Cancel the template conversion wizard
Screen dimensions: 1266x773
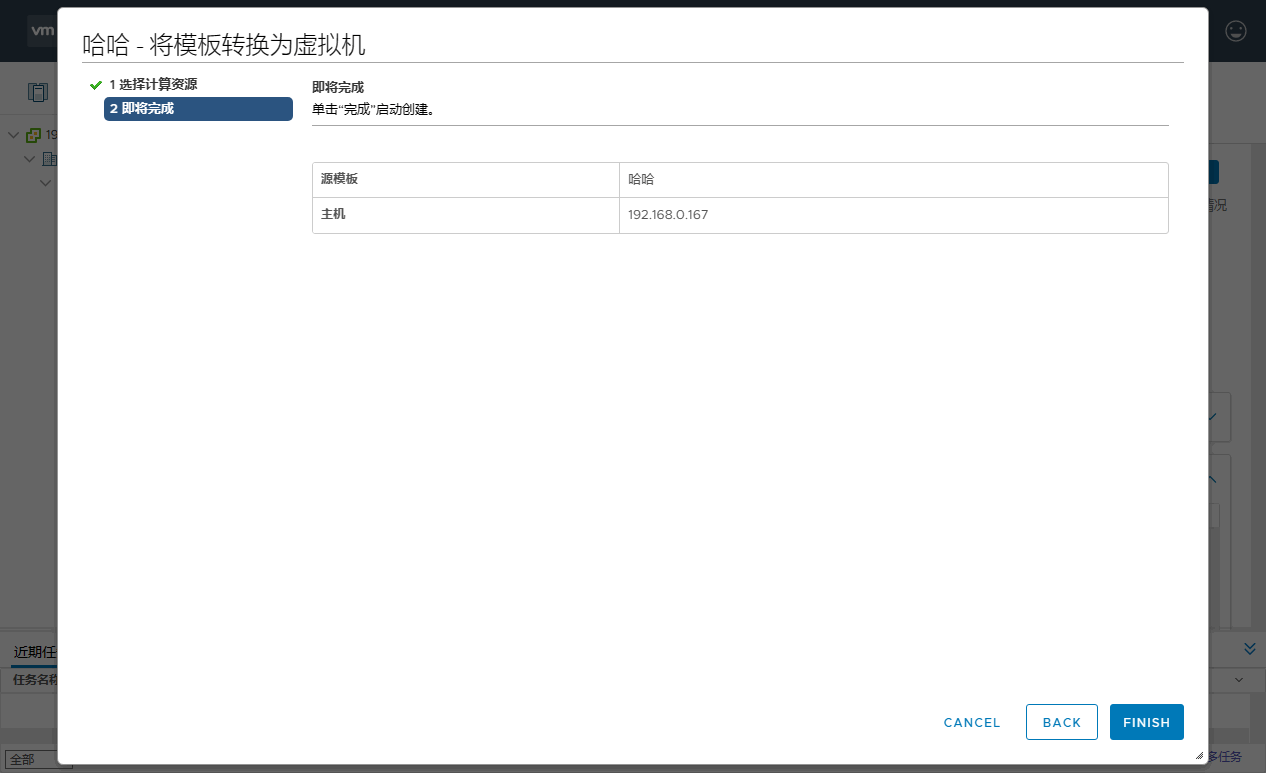tap(971, 722)
